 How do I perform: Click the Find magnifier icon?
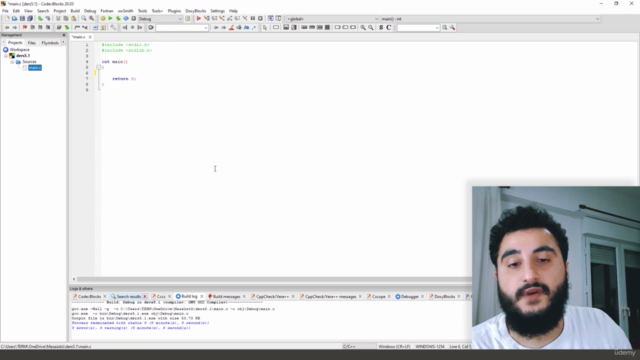point(84,19)
